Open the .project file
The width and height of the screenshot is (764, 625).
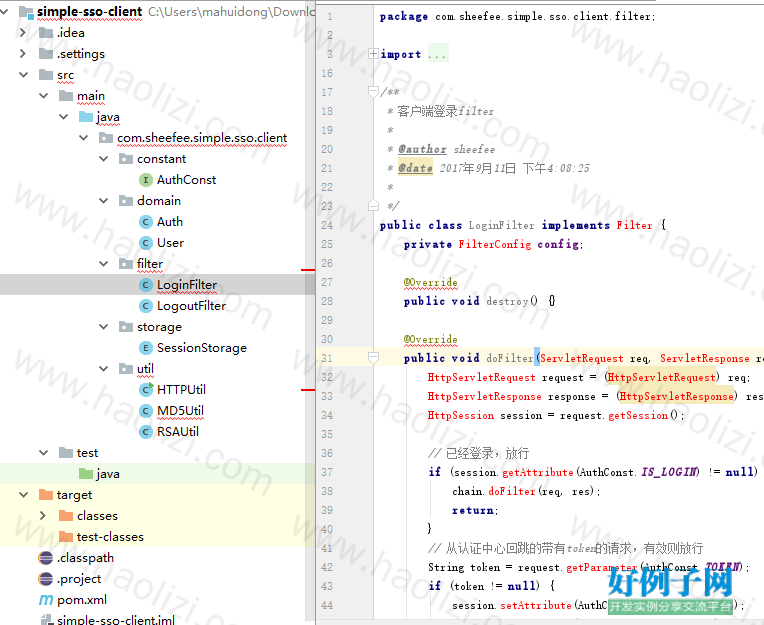click(x=79, y=579)
